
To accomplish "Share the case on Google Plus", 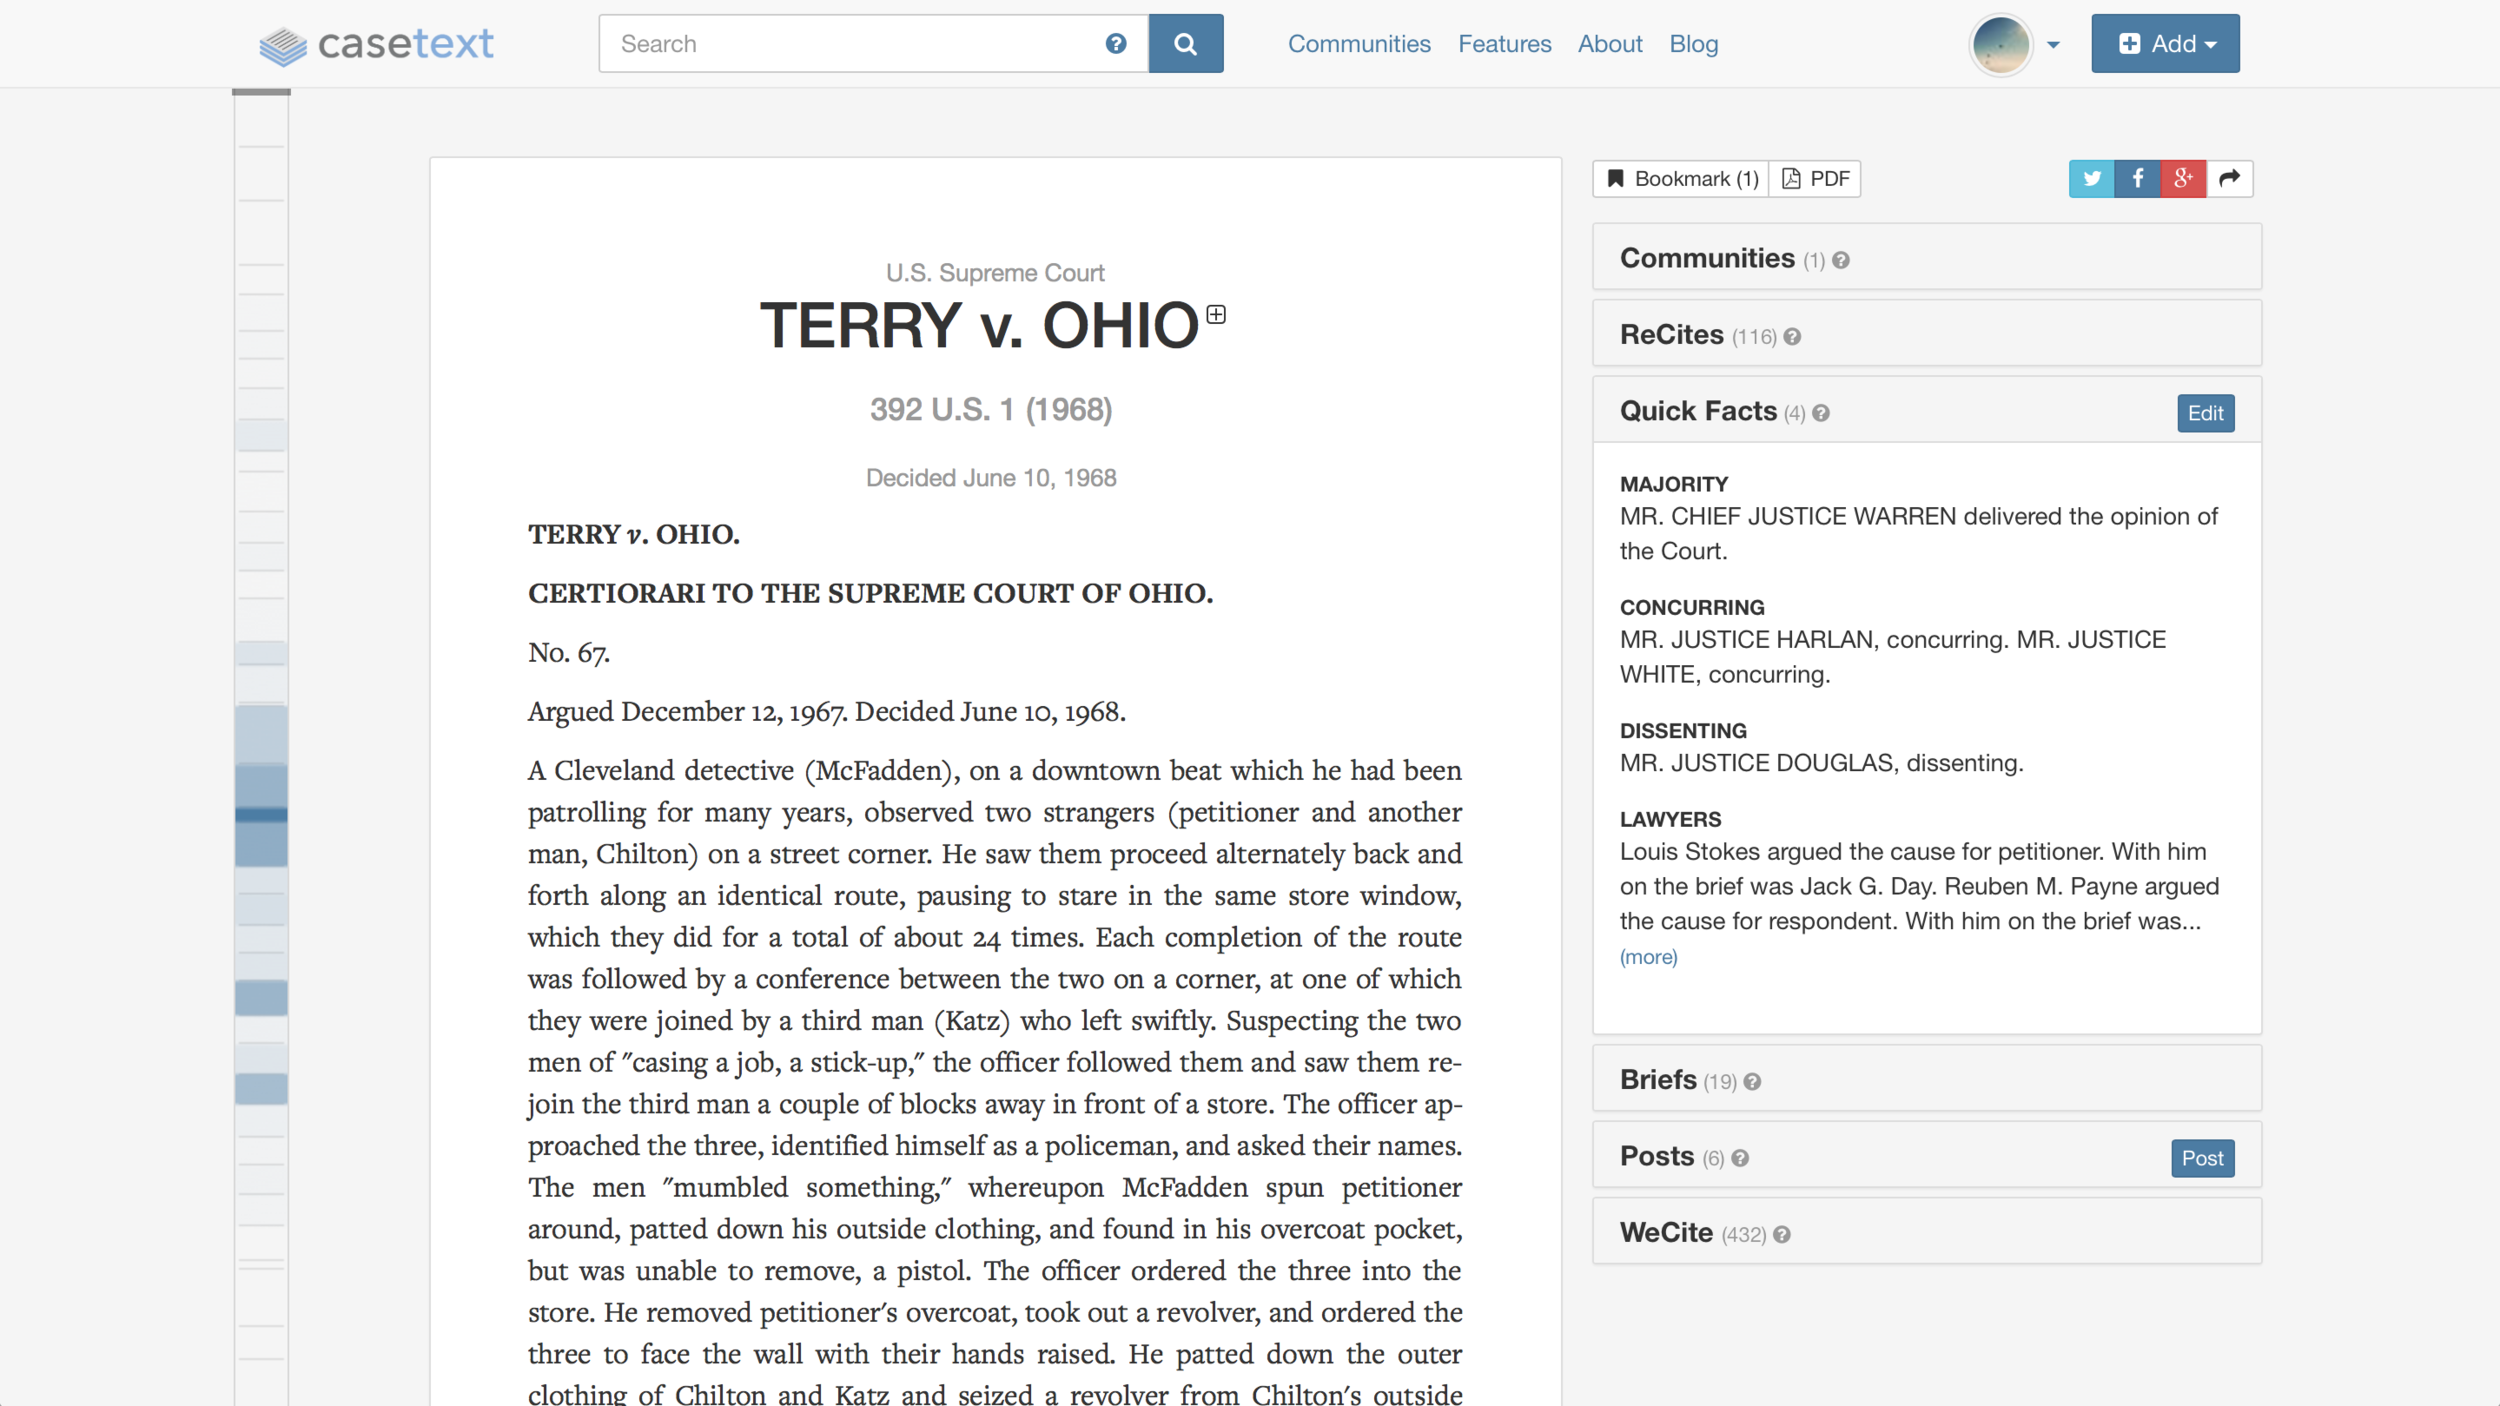I will click(x=2183, y=179).
